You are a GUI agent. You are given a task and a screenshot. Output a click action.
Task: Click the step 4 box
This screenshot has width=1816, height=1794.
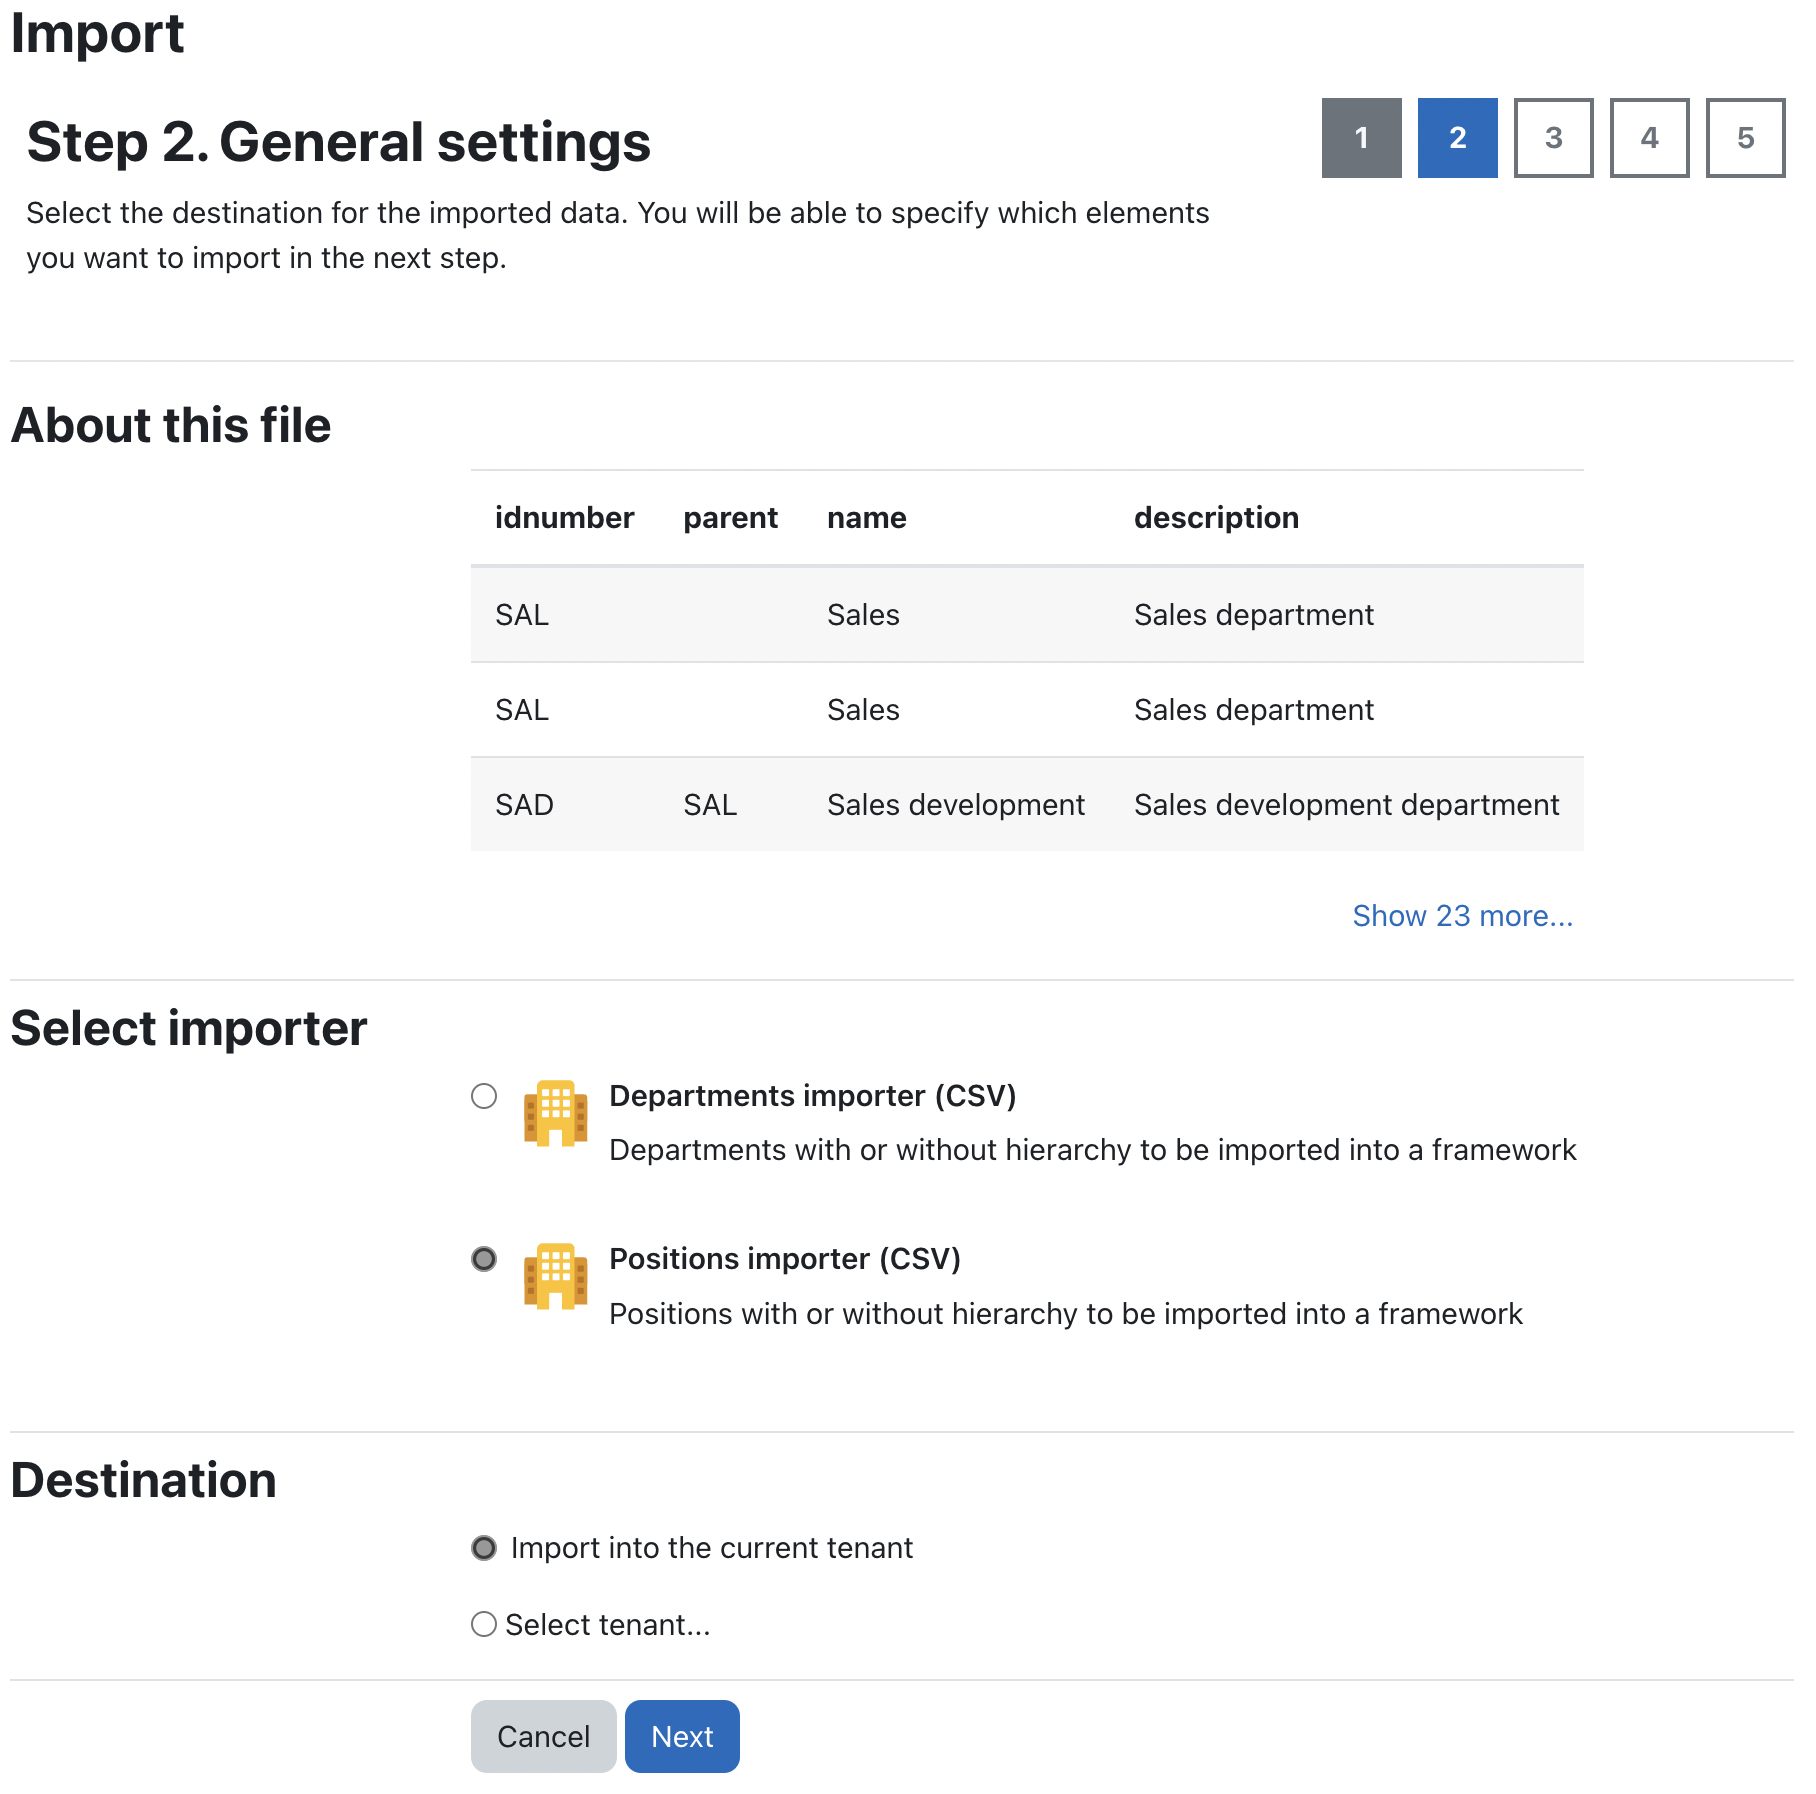[x=1649, y=138]
